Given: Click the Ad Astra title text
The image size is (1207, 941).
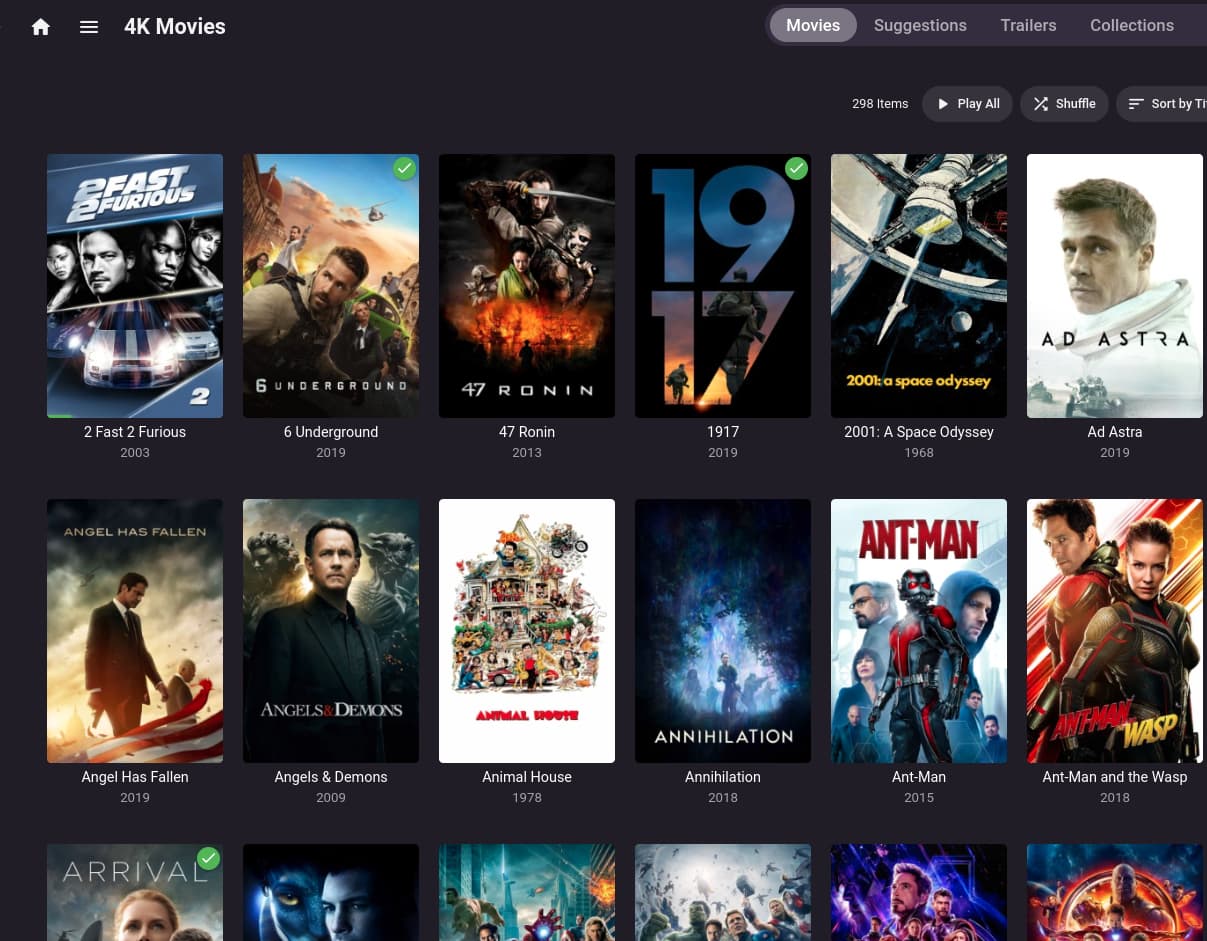Looking at the screenshot, I should [1115, 432].
